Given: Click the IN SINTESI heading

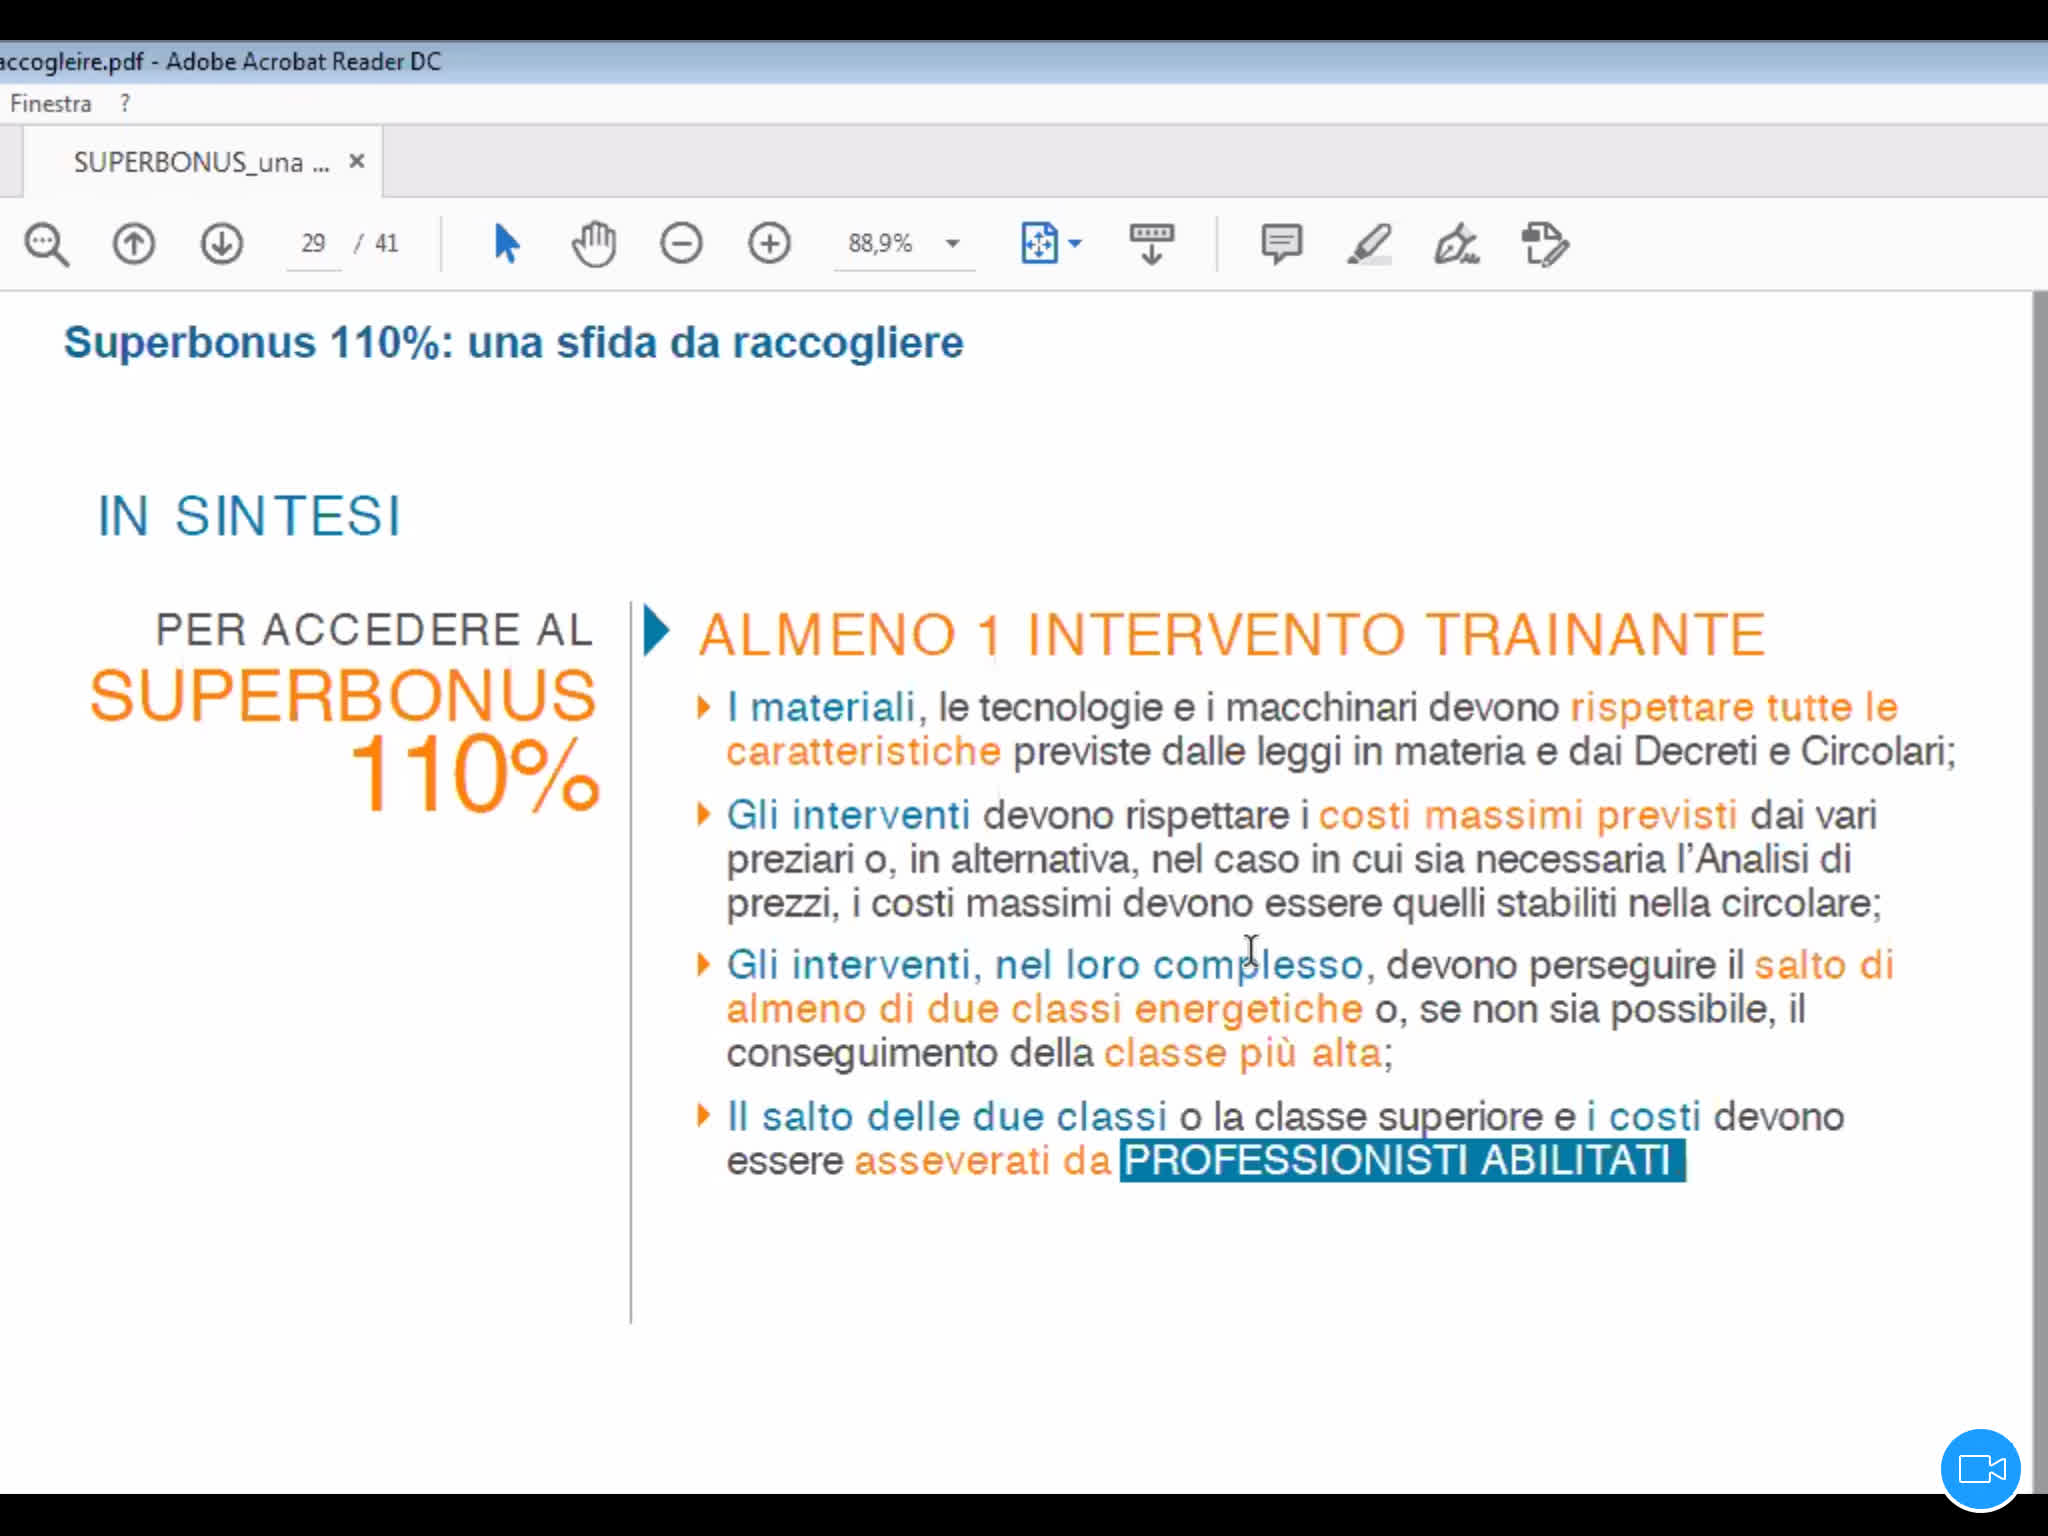Looking at the screenshot, I should click(x=249, y=516).
